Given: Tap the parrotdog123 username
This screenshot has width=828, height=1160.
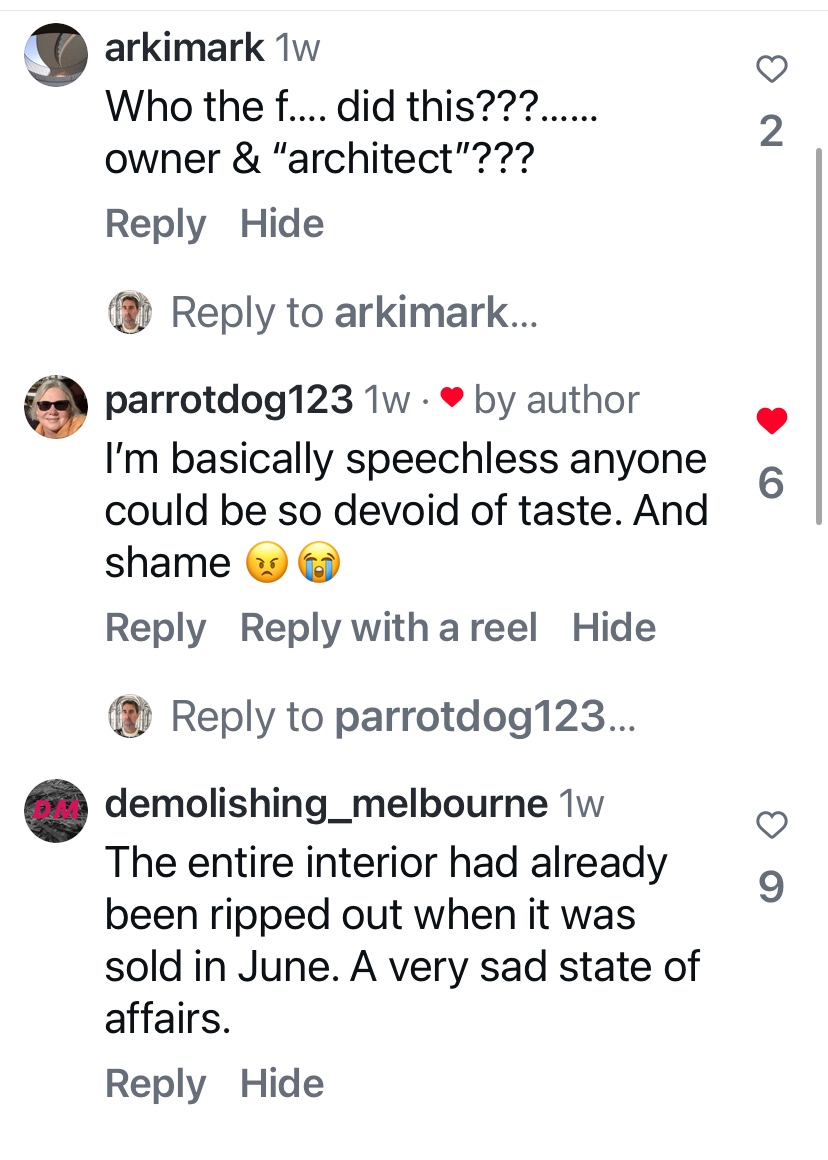Looking at the screenshot, I should pyautogui.click(x=229, y=400).
